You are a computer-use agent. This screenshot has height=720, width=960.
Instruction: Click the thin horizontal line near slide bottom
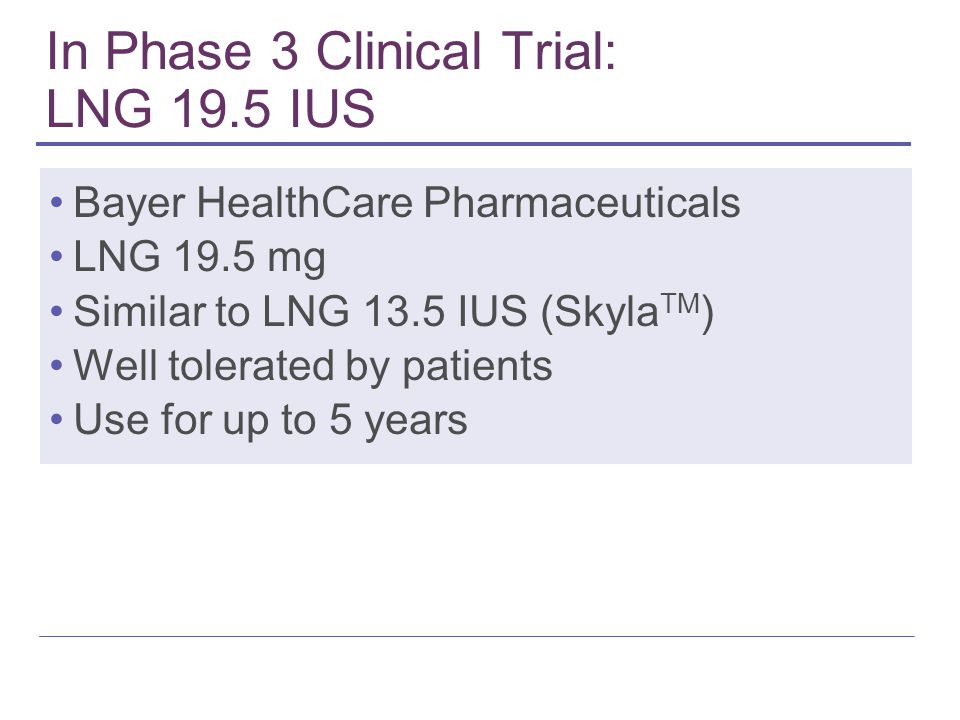477,637
